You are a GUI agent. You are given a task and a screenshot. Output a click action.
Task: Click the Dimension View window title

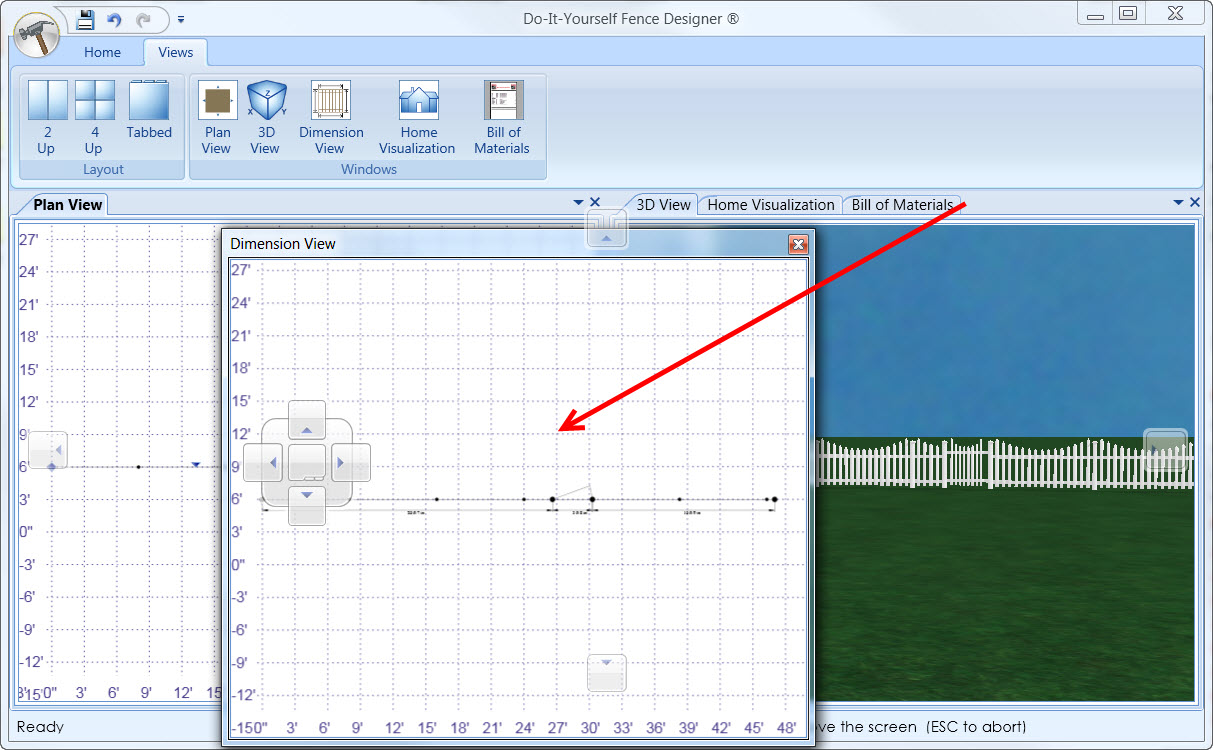click(x=283, y=243)
